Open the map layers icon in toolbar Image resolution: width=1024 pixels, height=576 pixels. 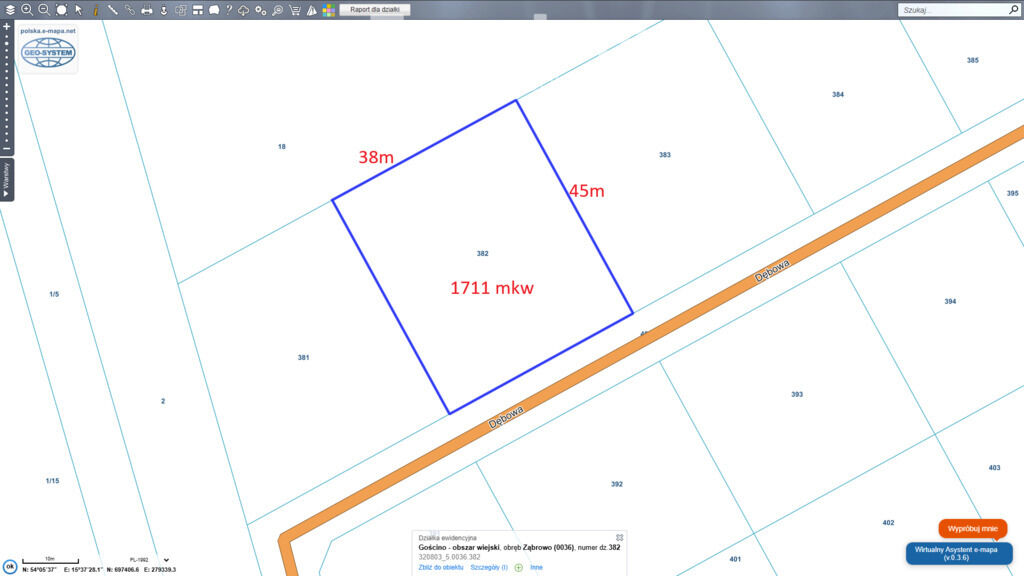[10, 9]
